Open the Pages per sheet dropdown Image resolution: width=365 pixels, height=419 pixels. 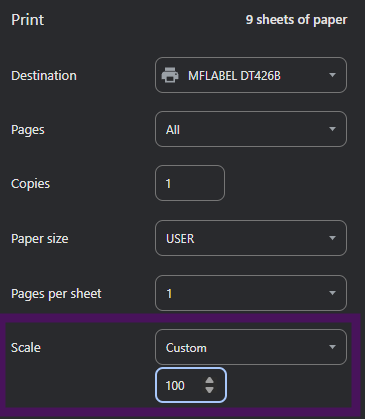pyautogui.click(x=251, y=293)
